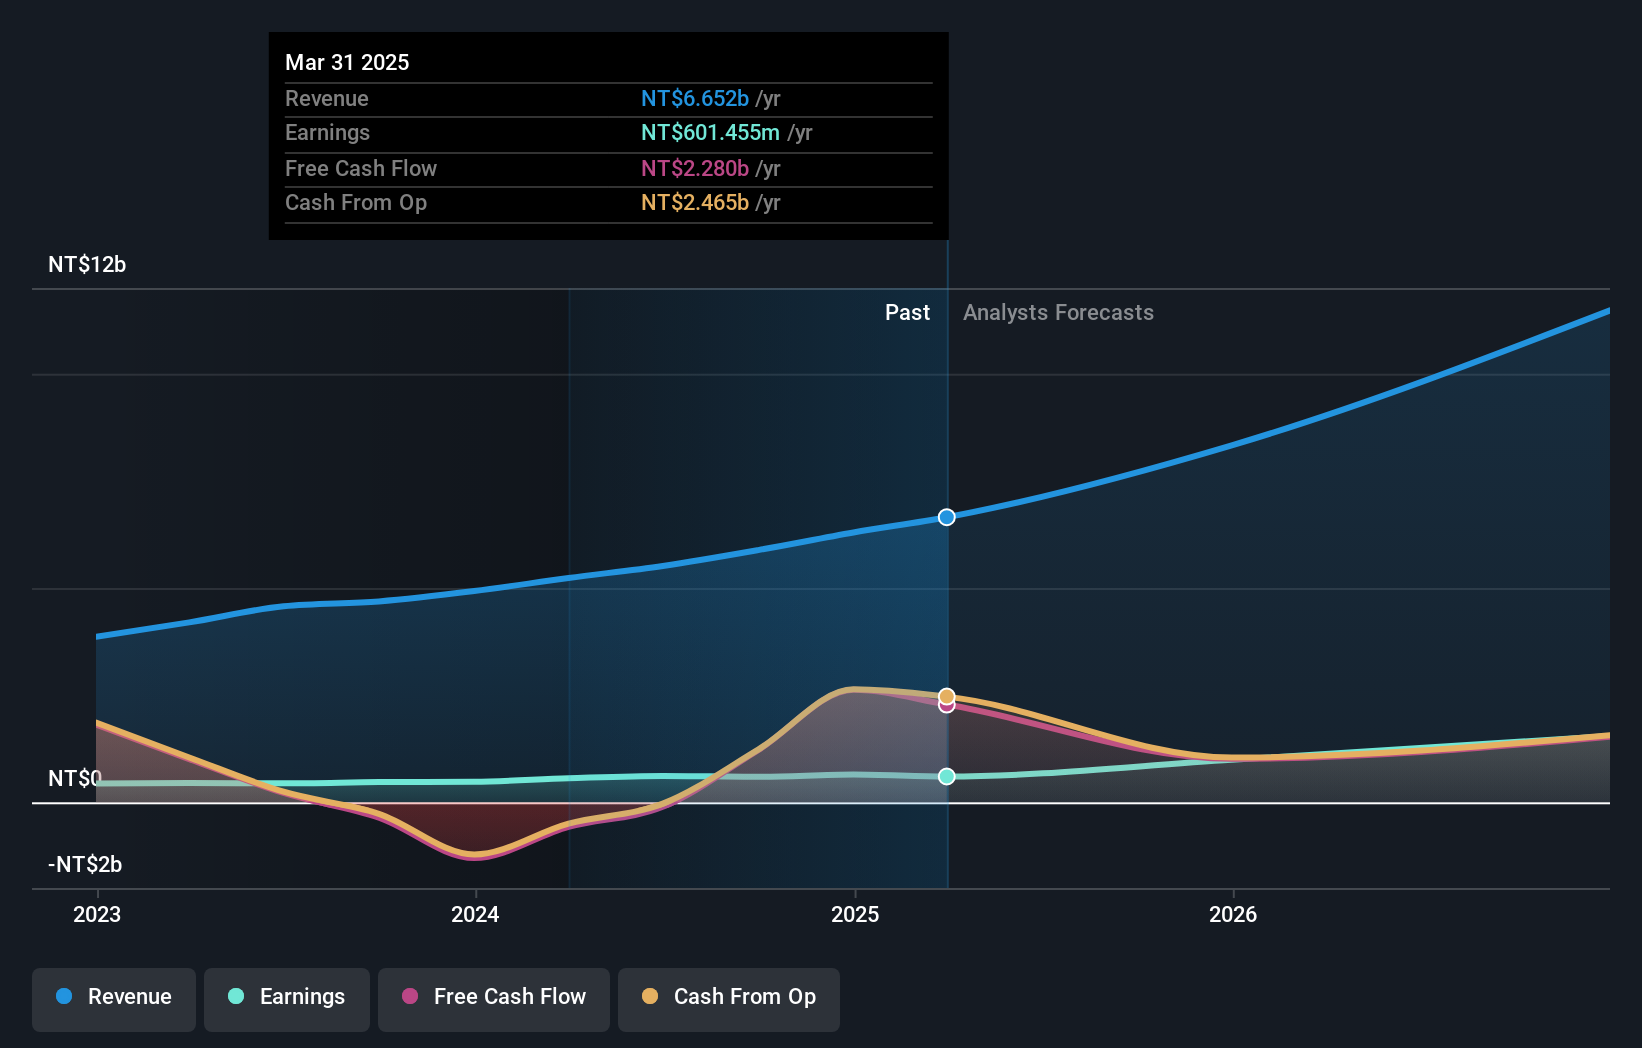Viewport: 1642px width, 1048px height.
Task: Click the Analysts Forecasts label
Action: 1058,313
